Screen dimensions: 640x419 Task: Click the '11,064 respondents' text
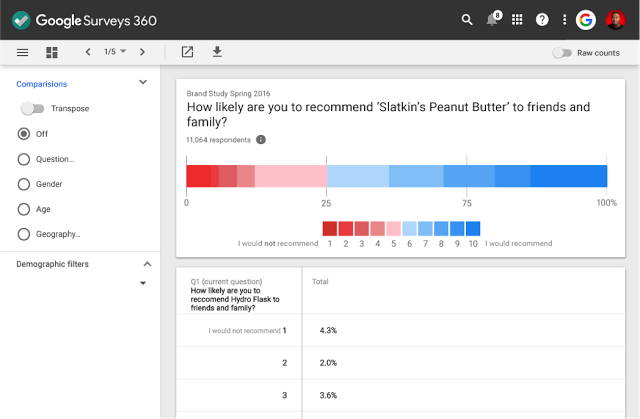(218, 140)
